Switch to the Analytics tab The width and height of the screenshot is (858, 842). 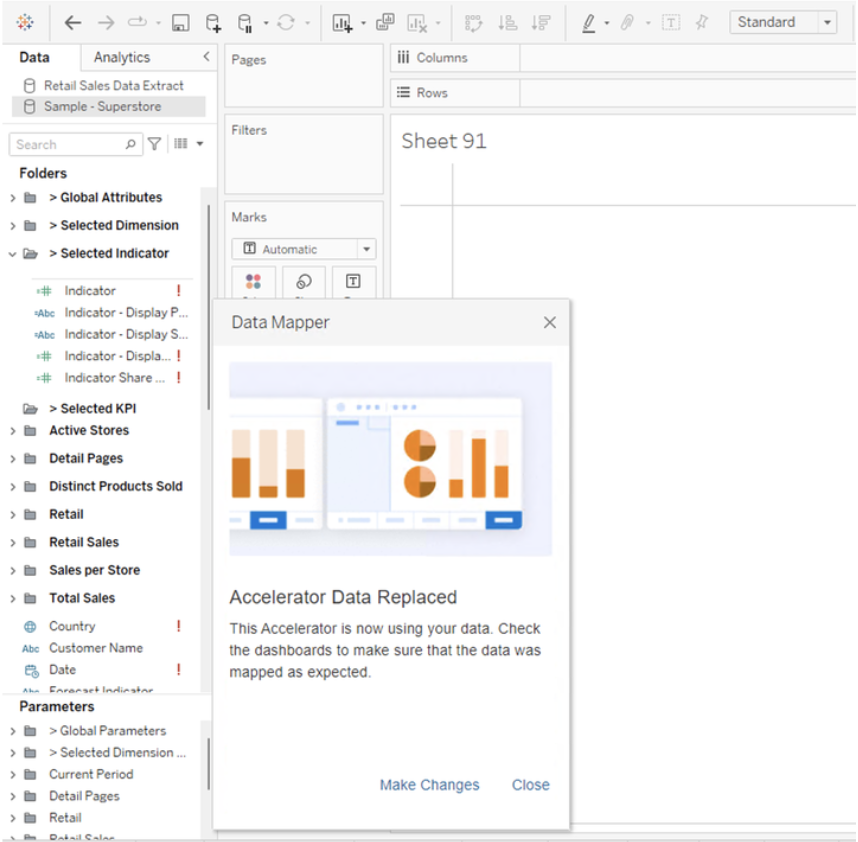pyautogui.click(x=121, y=57)
